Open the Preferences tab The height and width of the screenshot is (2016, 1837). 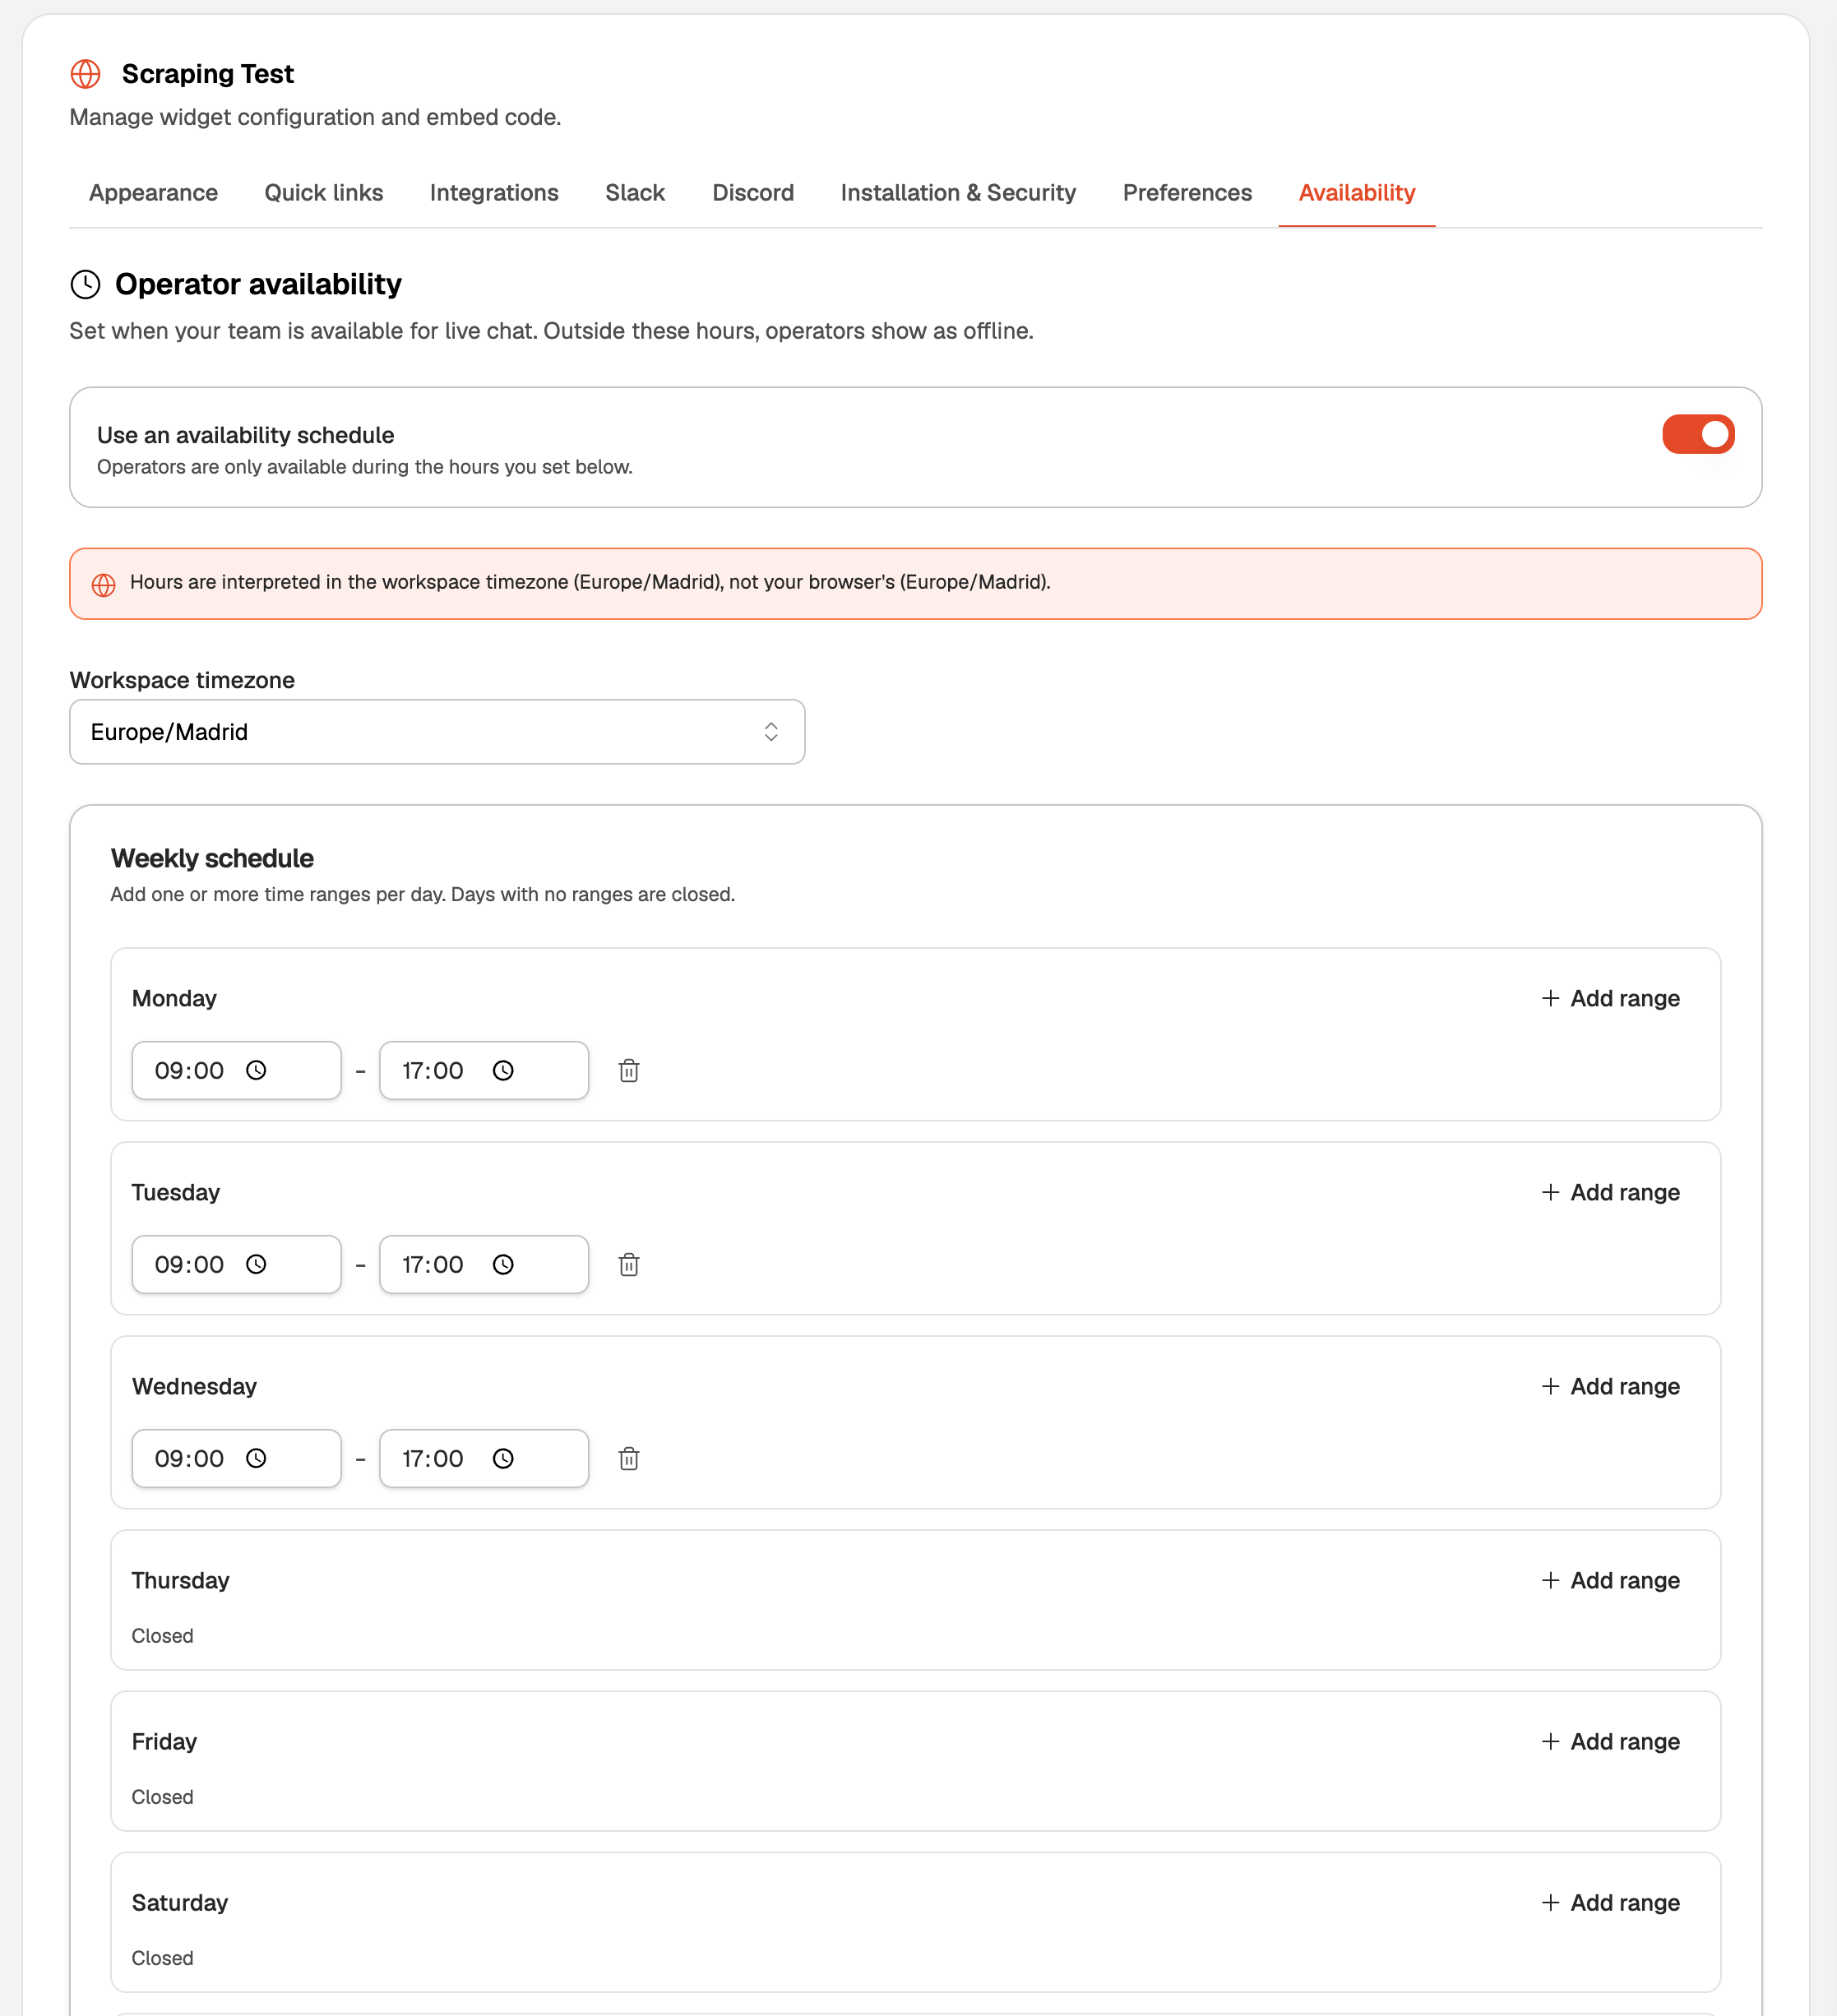point(1187,193)
